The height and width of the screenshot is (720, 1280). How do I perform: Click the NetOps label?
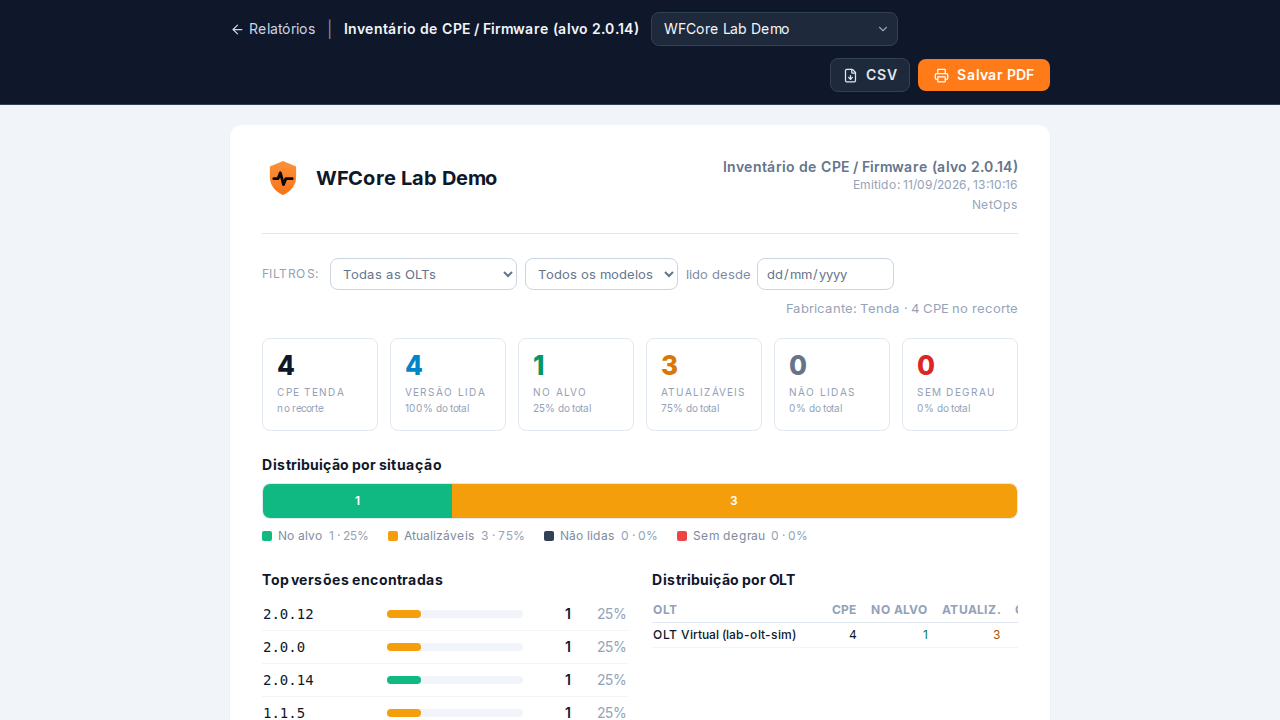coord(995,205)
